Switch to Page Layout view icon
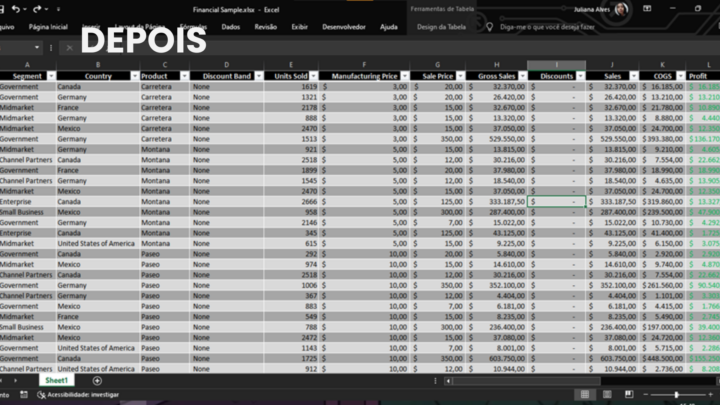Image resolution: width=720 pixels, height=405 pixels. pos(607,394)
